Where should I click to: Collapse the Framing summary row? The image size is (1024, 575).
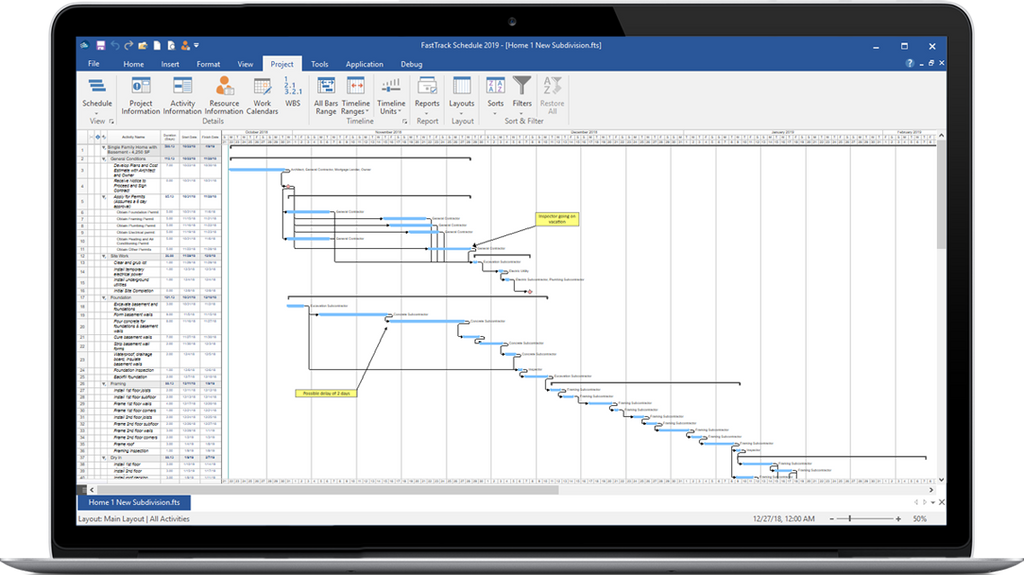(x=104, y=384)
